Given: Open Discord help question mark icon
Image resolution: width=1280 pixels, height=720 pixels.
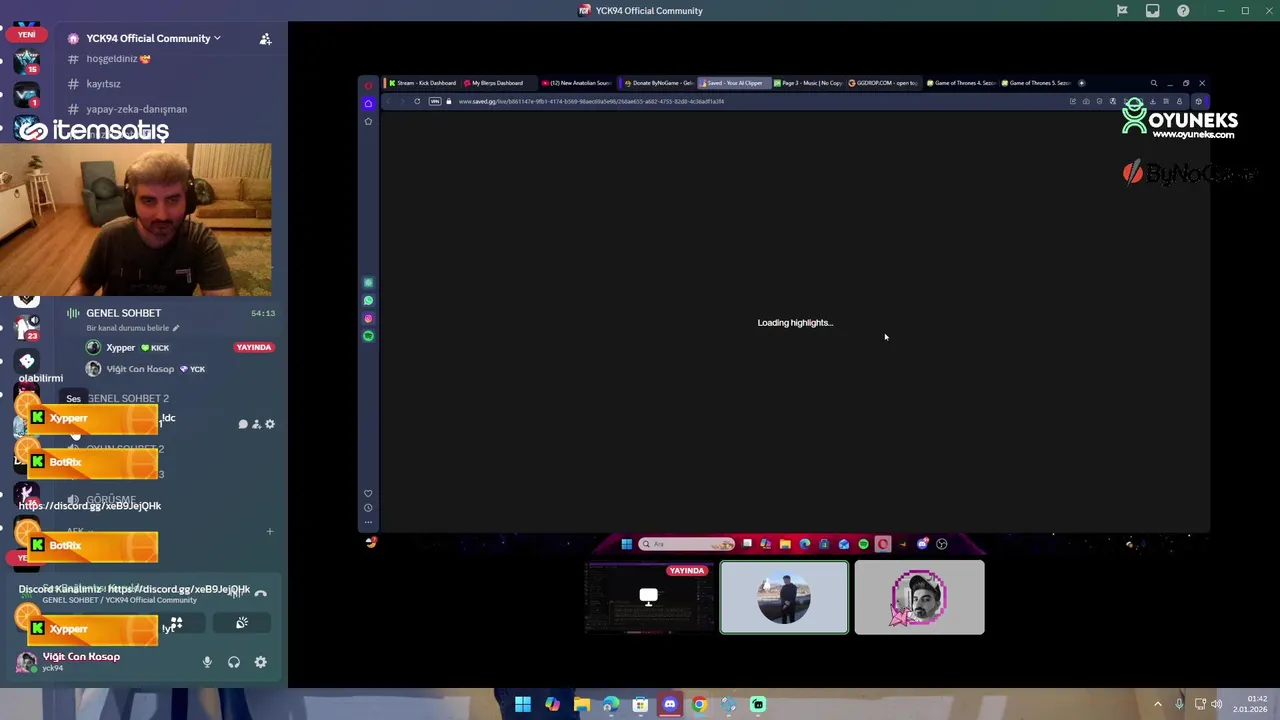Looking at the screenshot, I should click(x=1183, y=10).
